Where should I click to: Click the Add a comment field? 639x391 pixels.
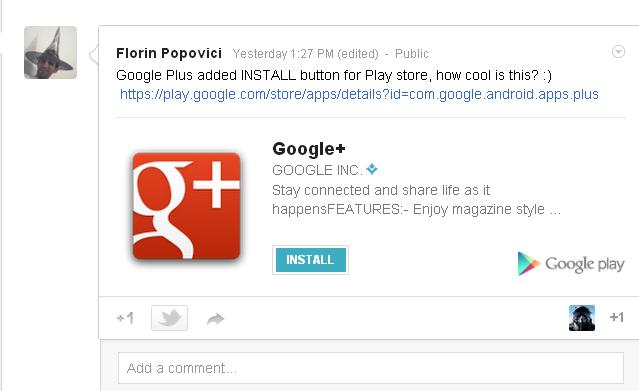371,368
